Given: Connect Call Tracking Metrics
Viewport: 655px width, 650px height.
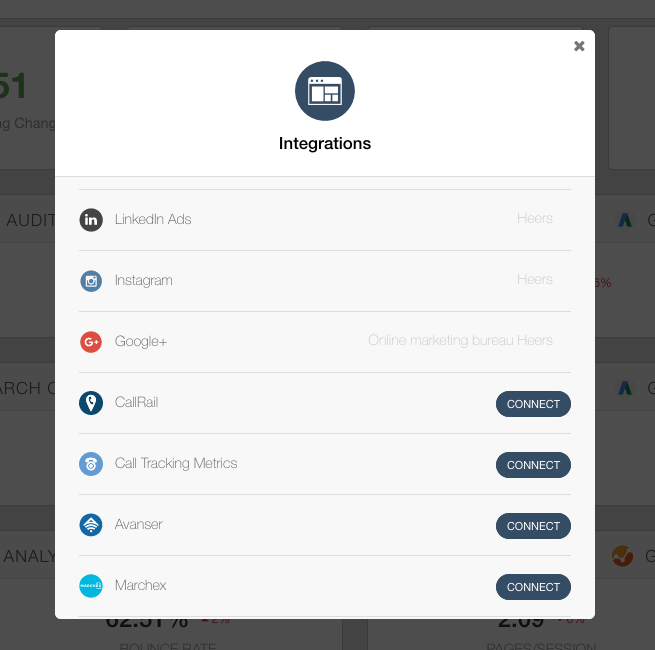Looking at the screenshot, I should click(533, 465).
